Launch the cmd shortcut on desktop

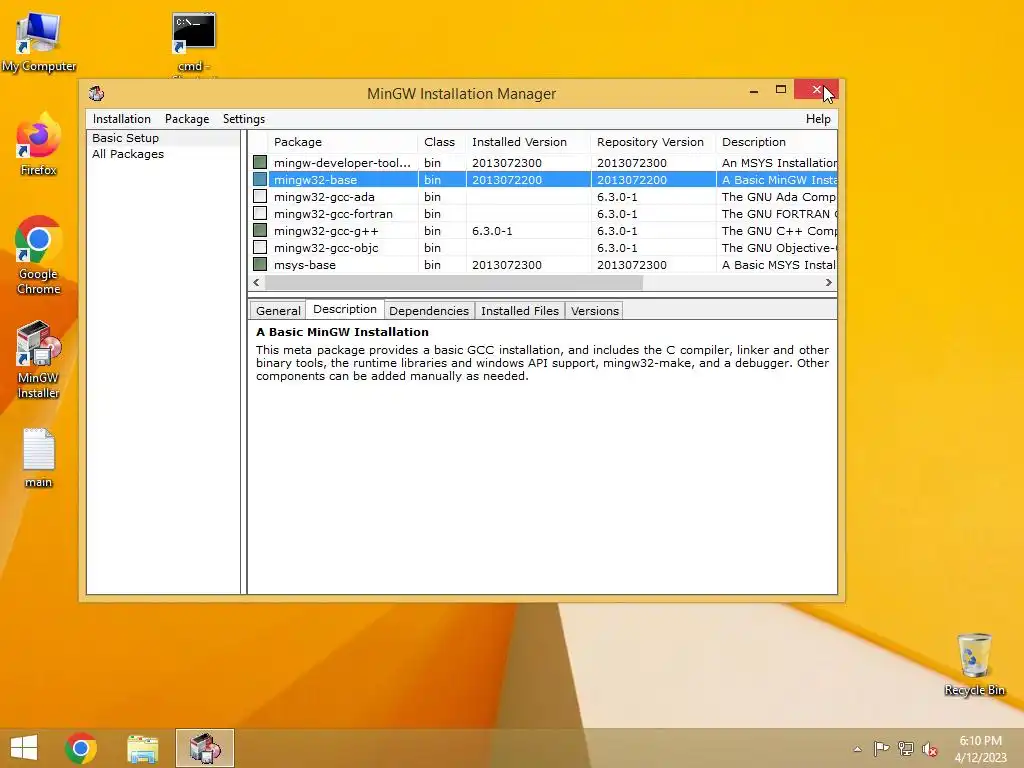point(193,43)
